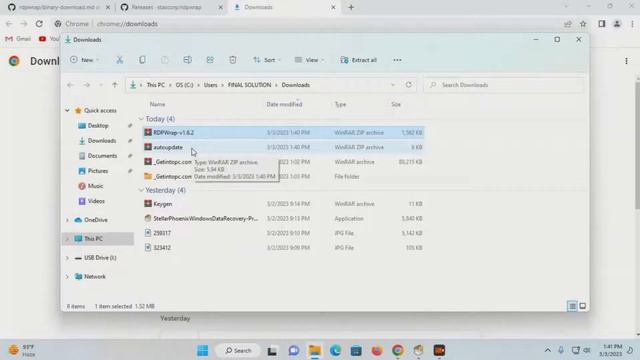The width and height of the screenshot is (640, 360).
Task: Open address bar history dropdown
Action: click(x=393, y=85)
